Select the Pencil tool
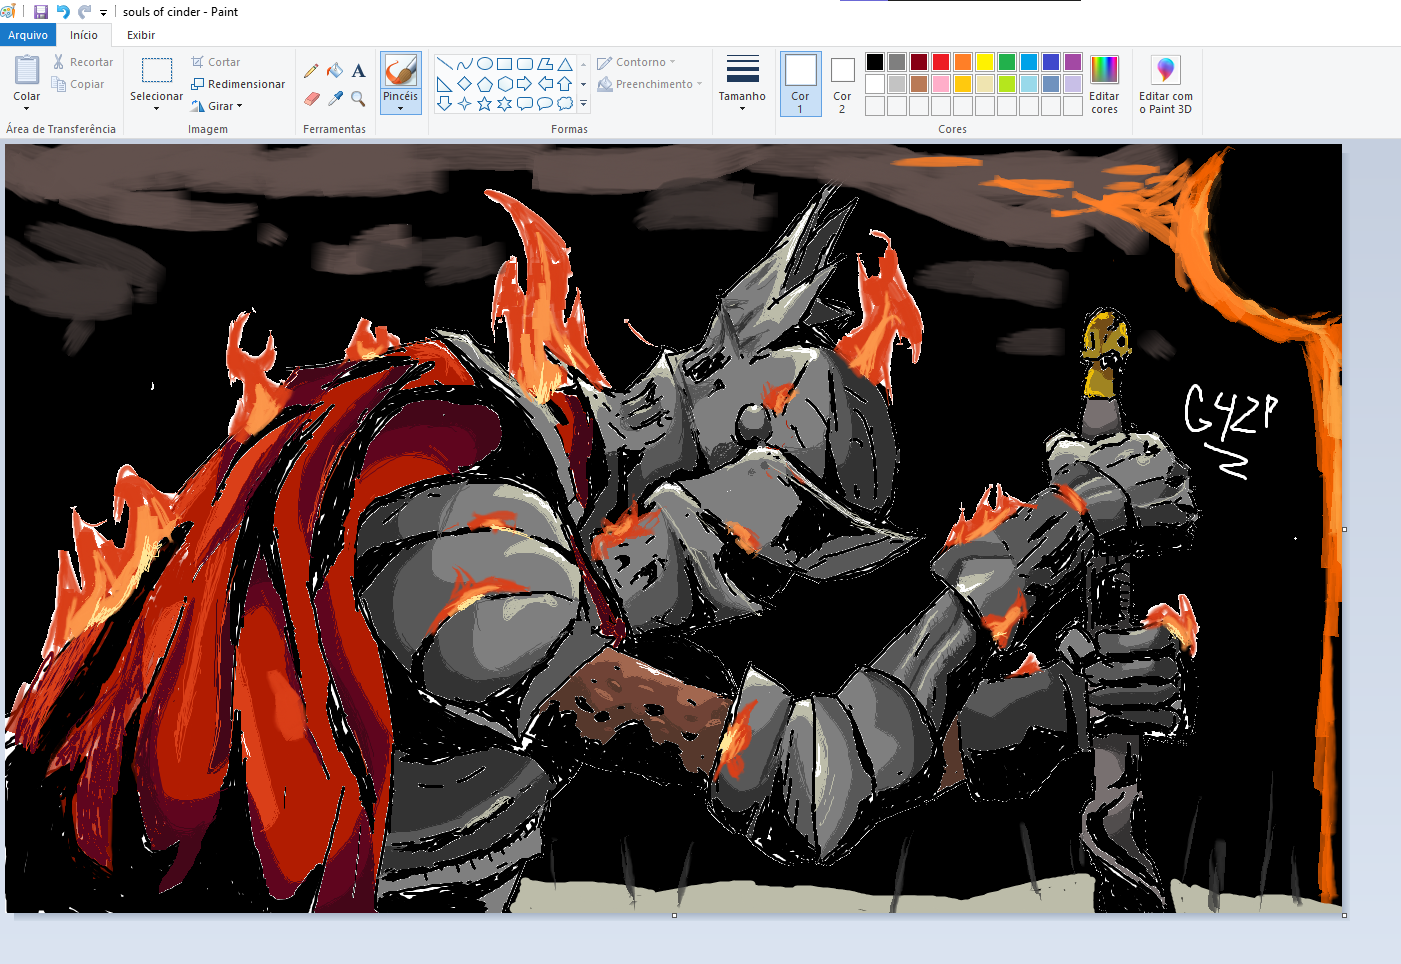The height and width of the screenshot is (964, 1401). (x=311, y=71)
